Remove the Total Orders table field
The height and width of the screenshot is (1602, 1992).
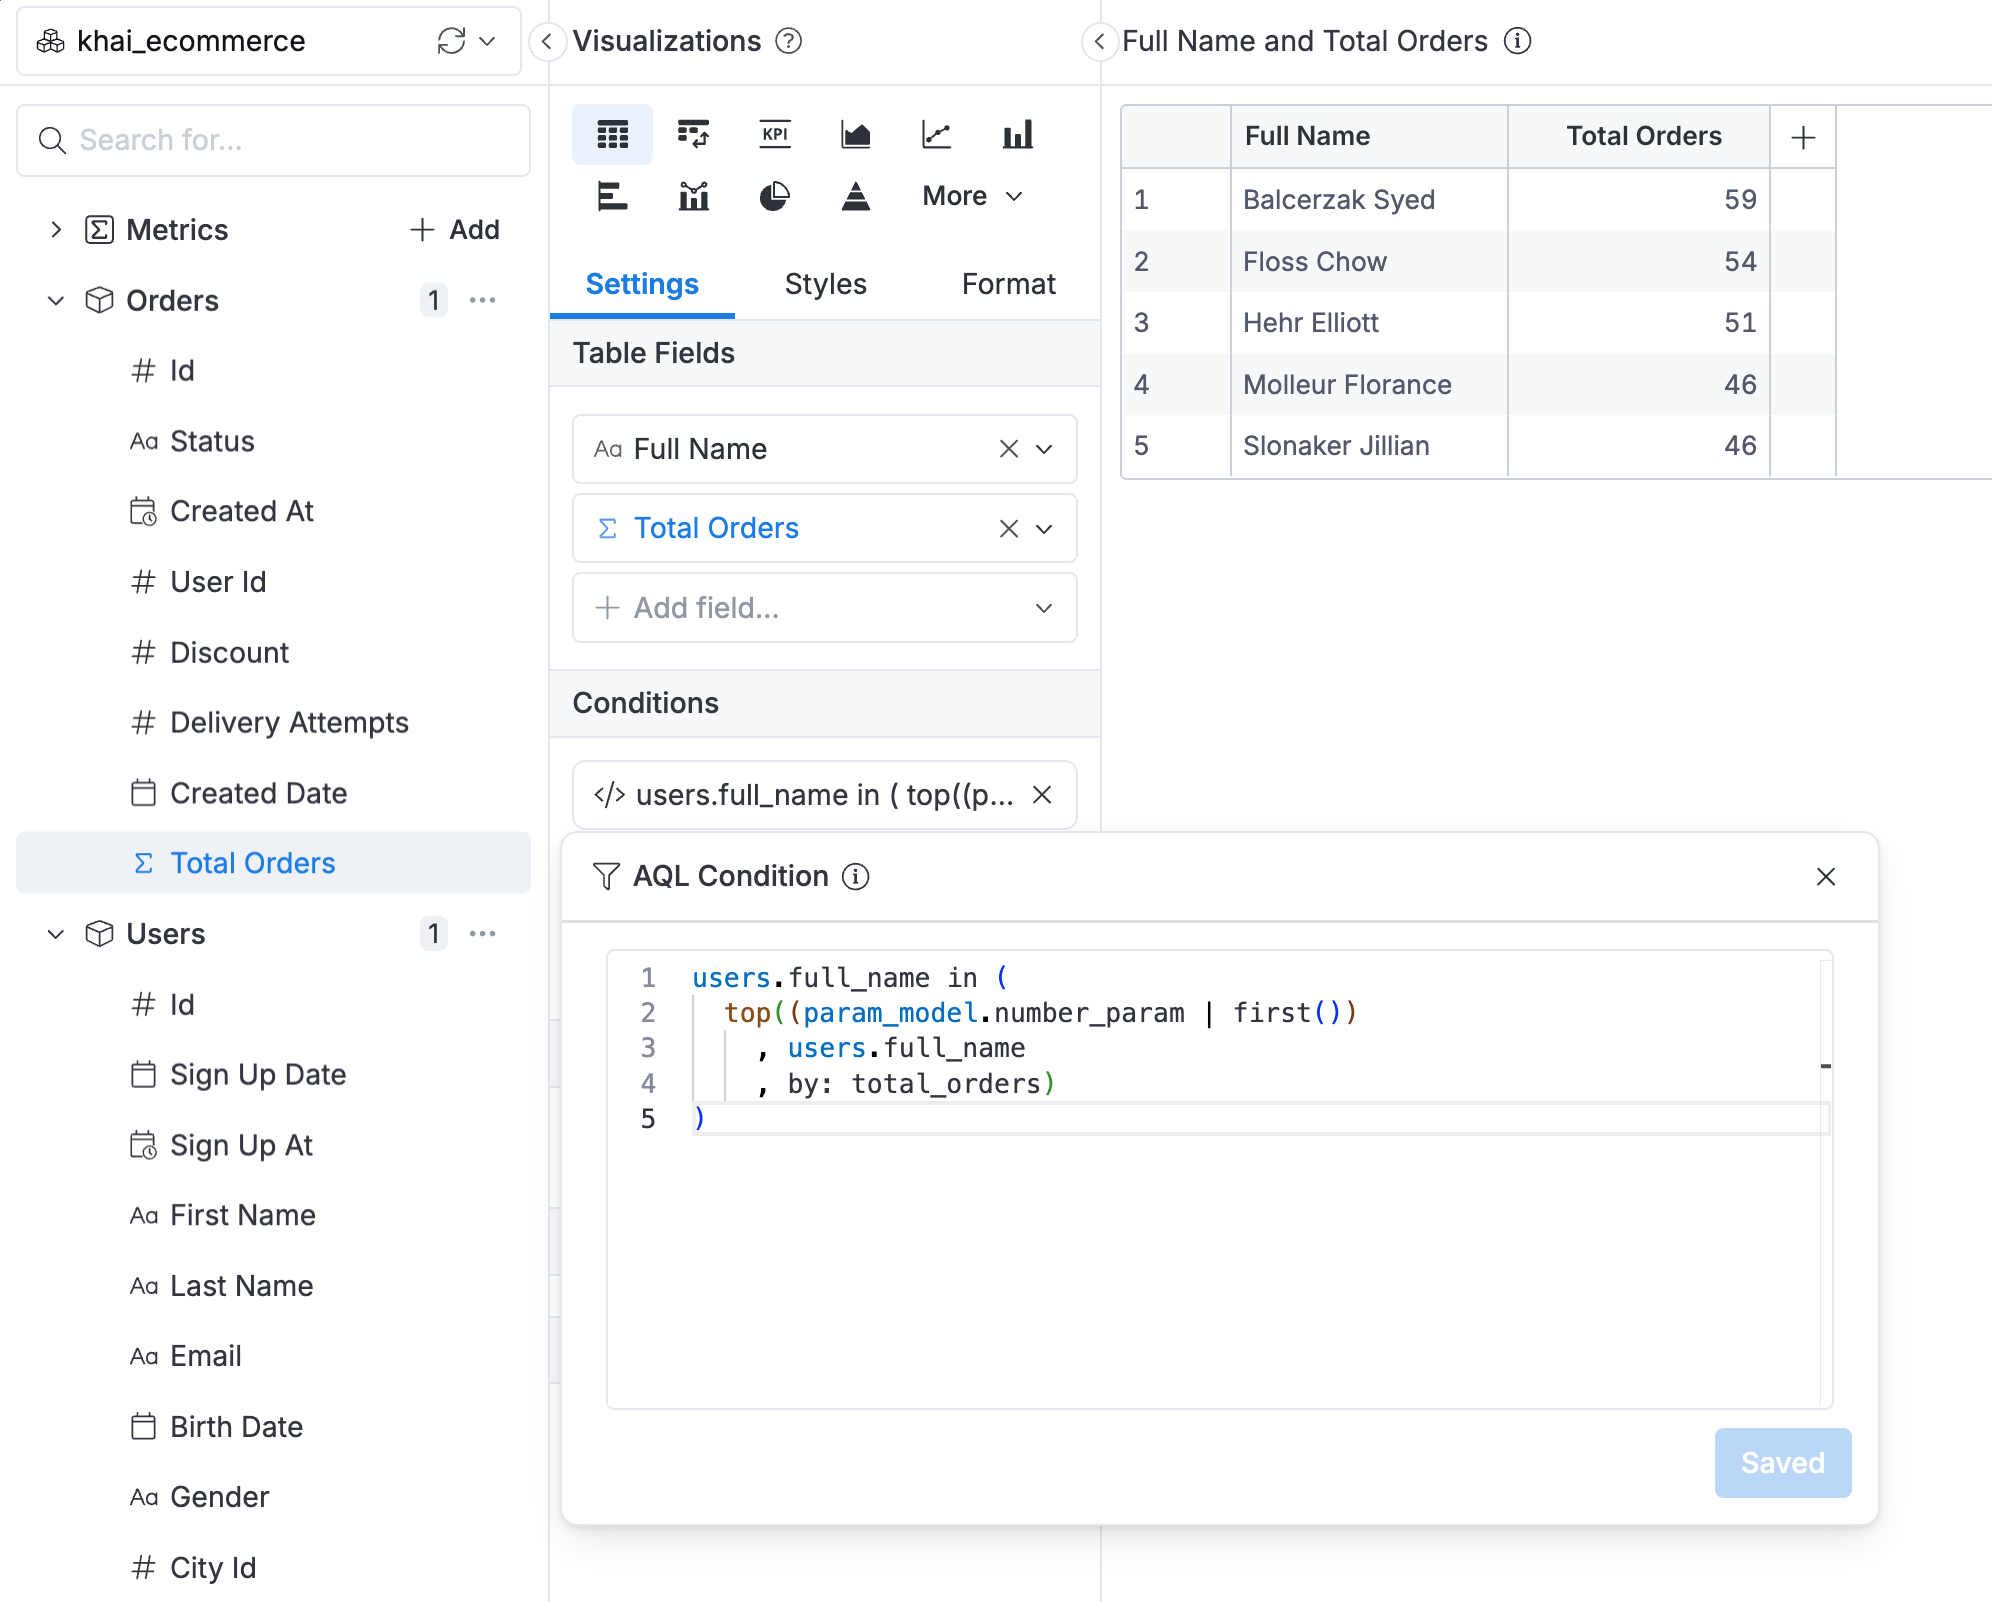1009,529
